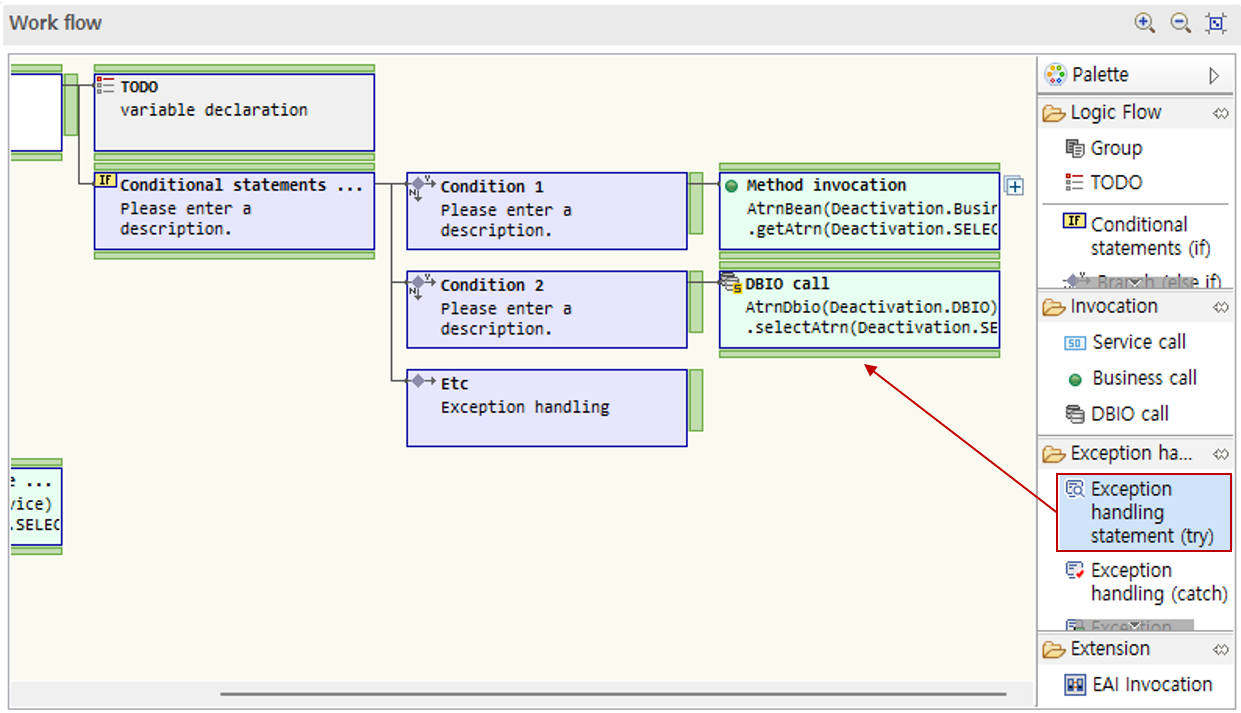The image size is (1241, 713).
Task: Select the Condition 2 node
Action: [546, 309]
